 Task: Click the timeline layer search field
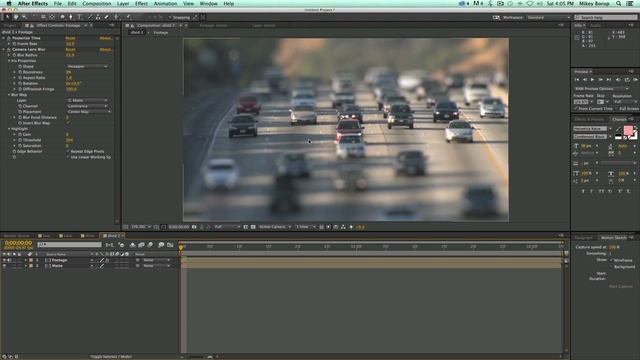(x=69, y=244)
